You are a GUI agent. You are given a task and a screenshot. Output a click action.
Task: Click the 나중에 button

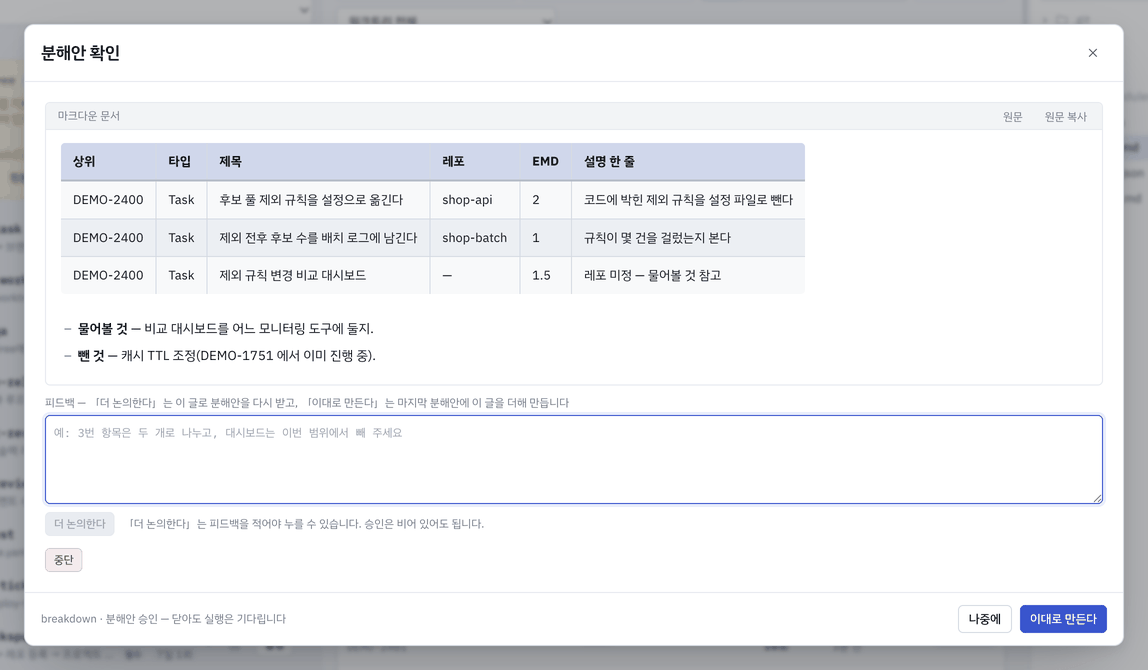984,619
